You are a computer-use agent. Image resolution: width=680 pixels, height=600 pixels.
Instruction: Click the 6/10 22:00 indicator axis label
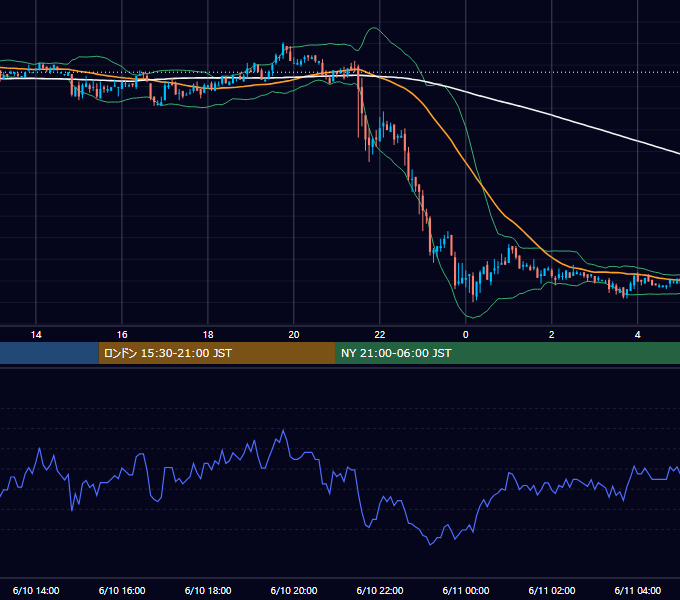pyautogui.click(x=379, y=590)
